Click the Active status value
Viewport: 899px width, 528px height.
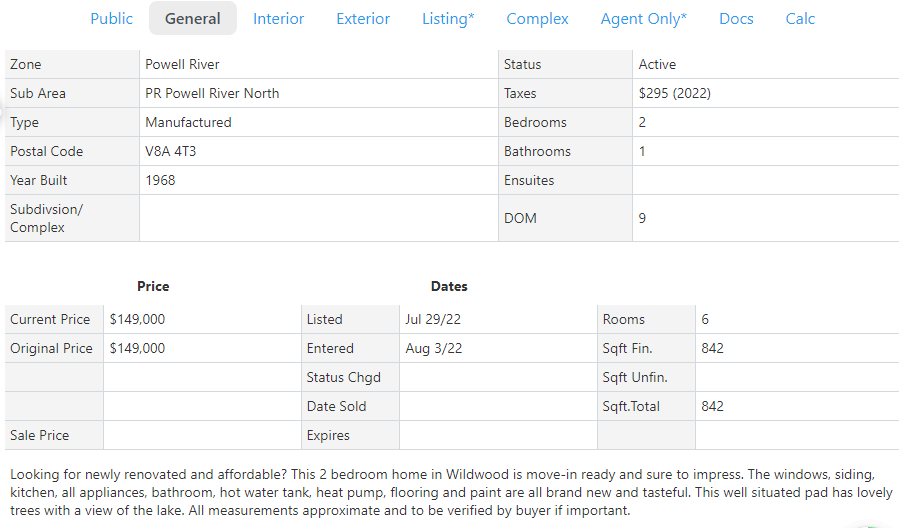coord(657,64)
